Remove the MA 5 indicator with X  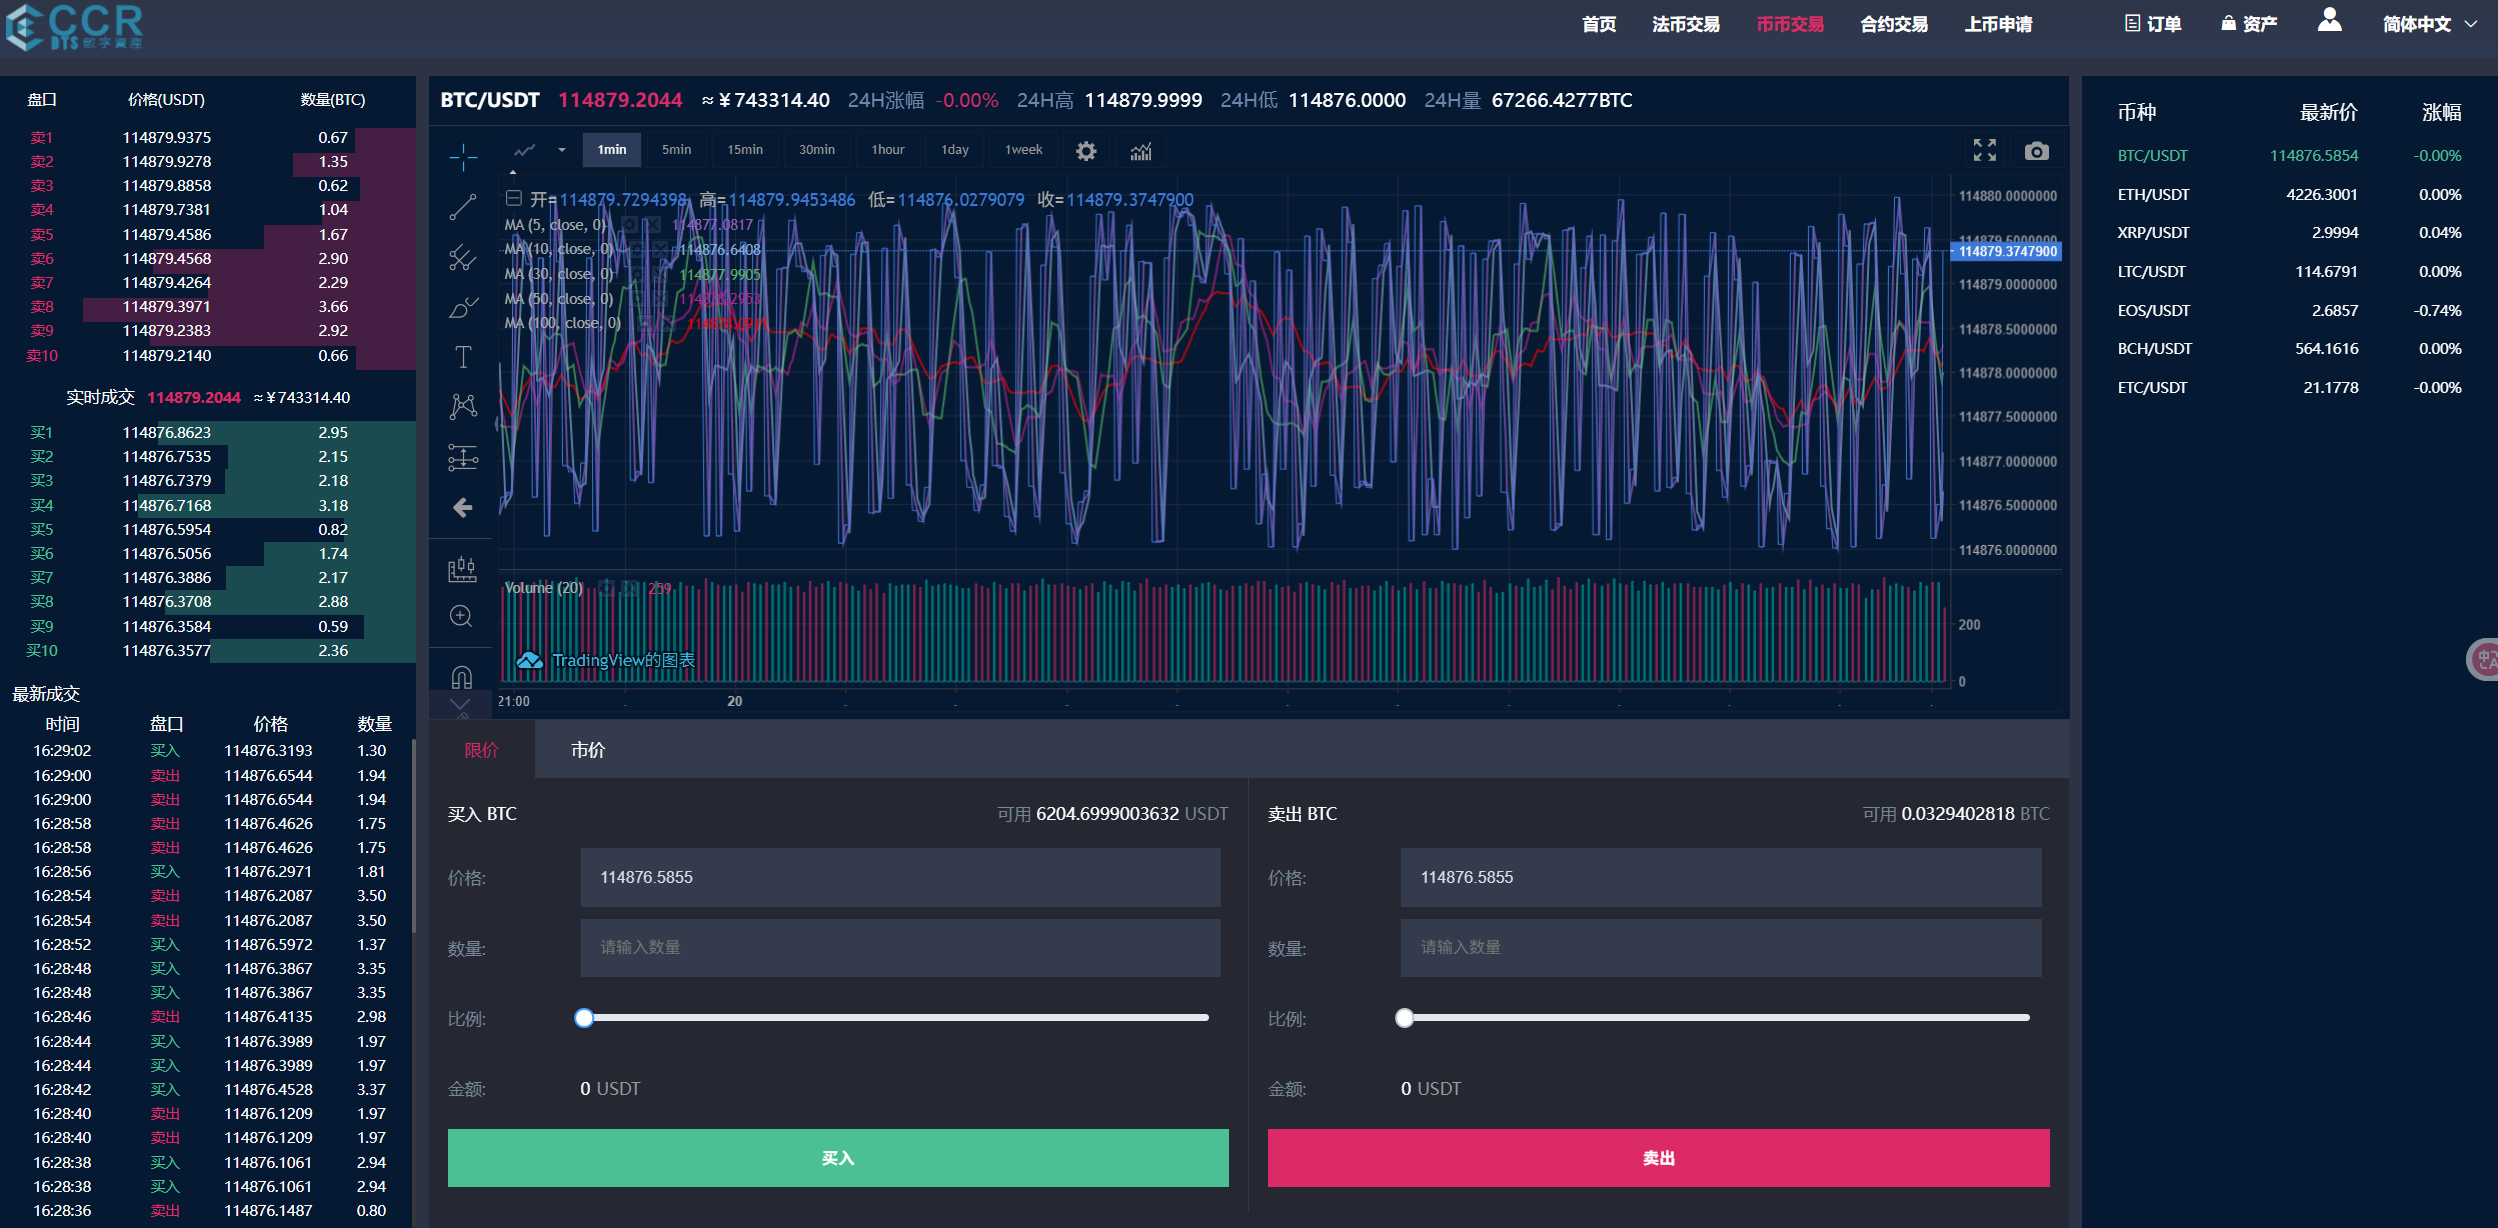[x=652, y=225]
